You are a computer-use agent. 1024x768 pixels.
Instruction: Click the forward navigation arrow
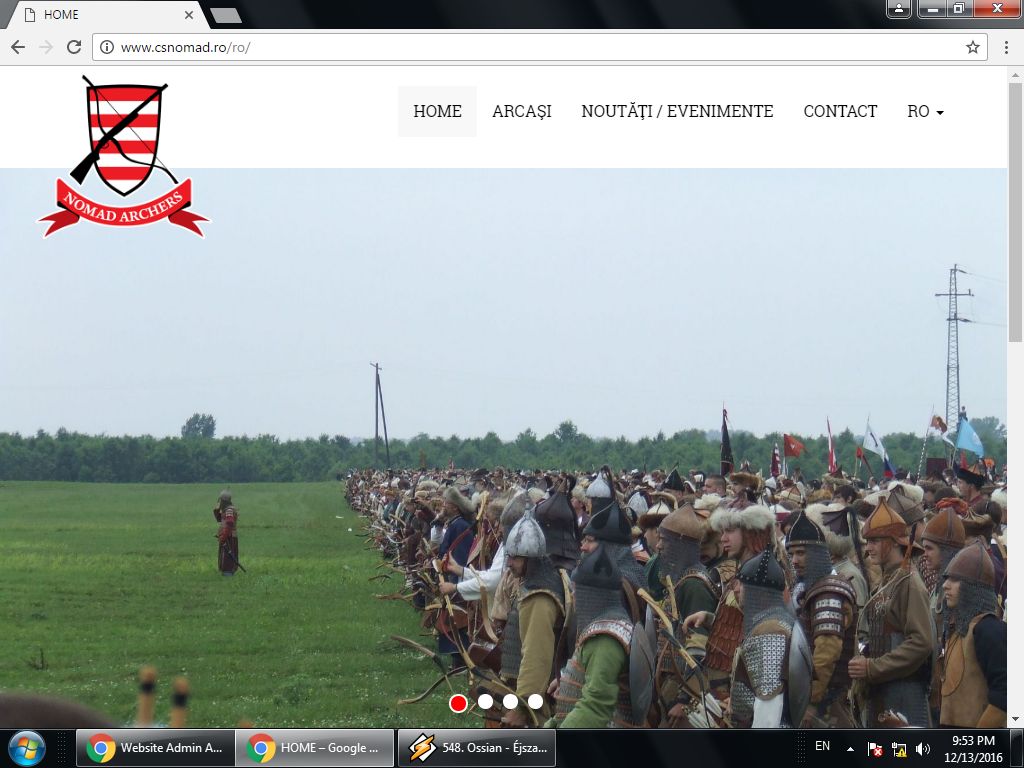click(46, 47)
